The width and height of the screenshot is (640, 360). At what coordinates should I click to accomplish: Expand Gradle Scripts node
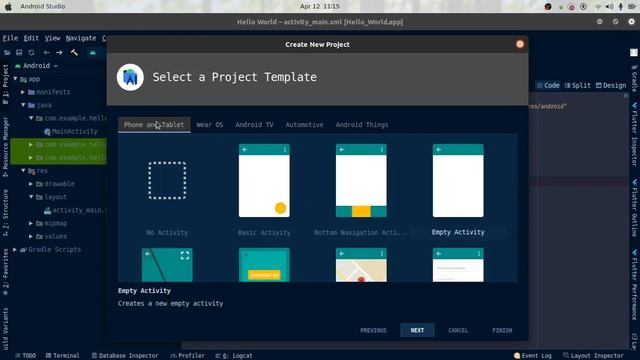(15, 249)
